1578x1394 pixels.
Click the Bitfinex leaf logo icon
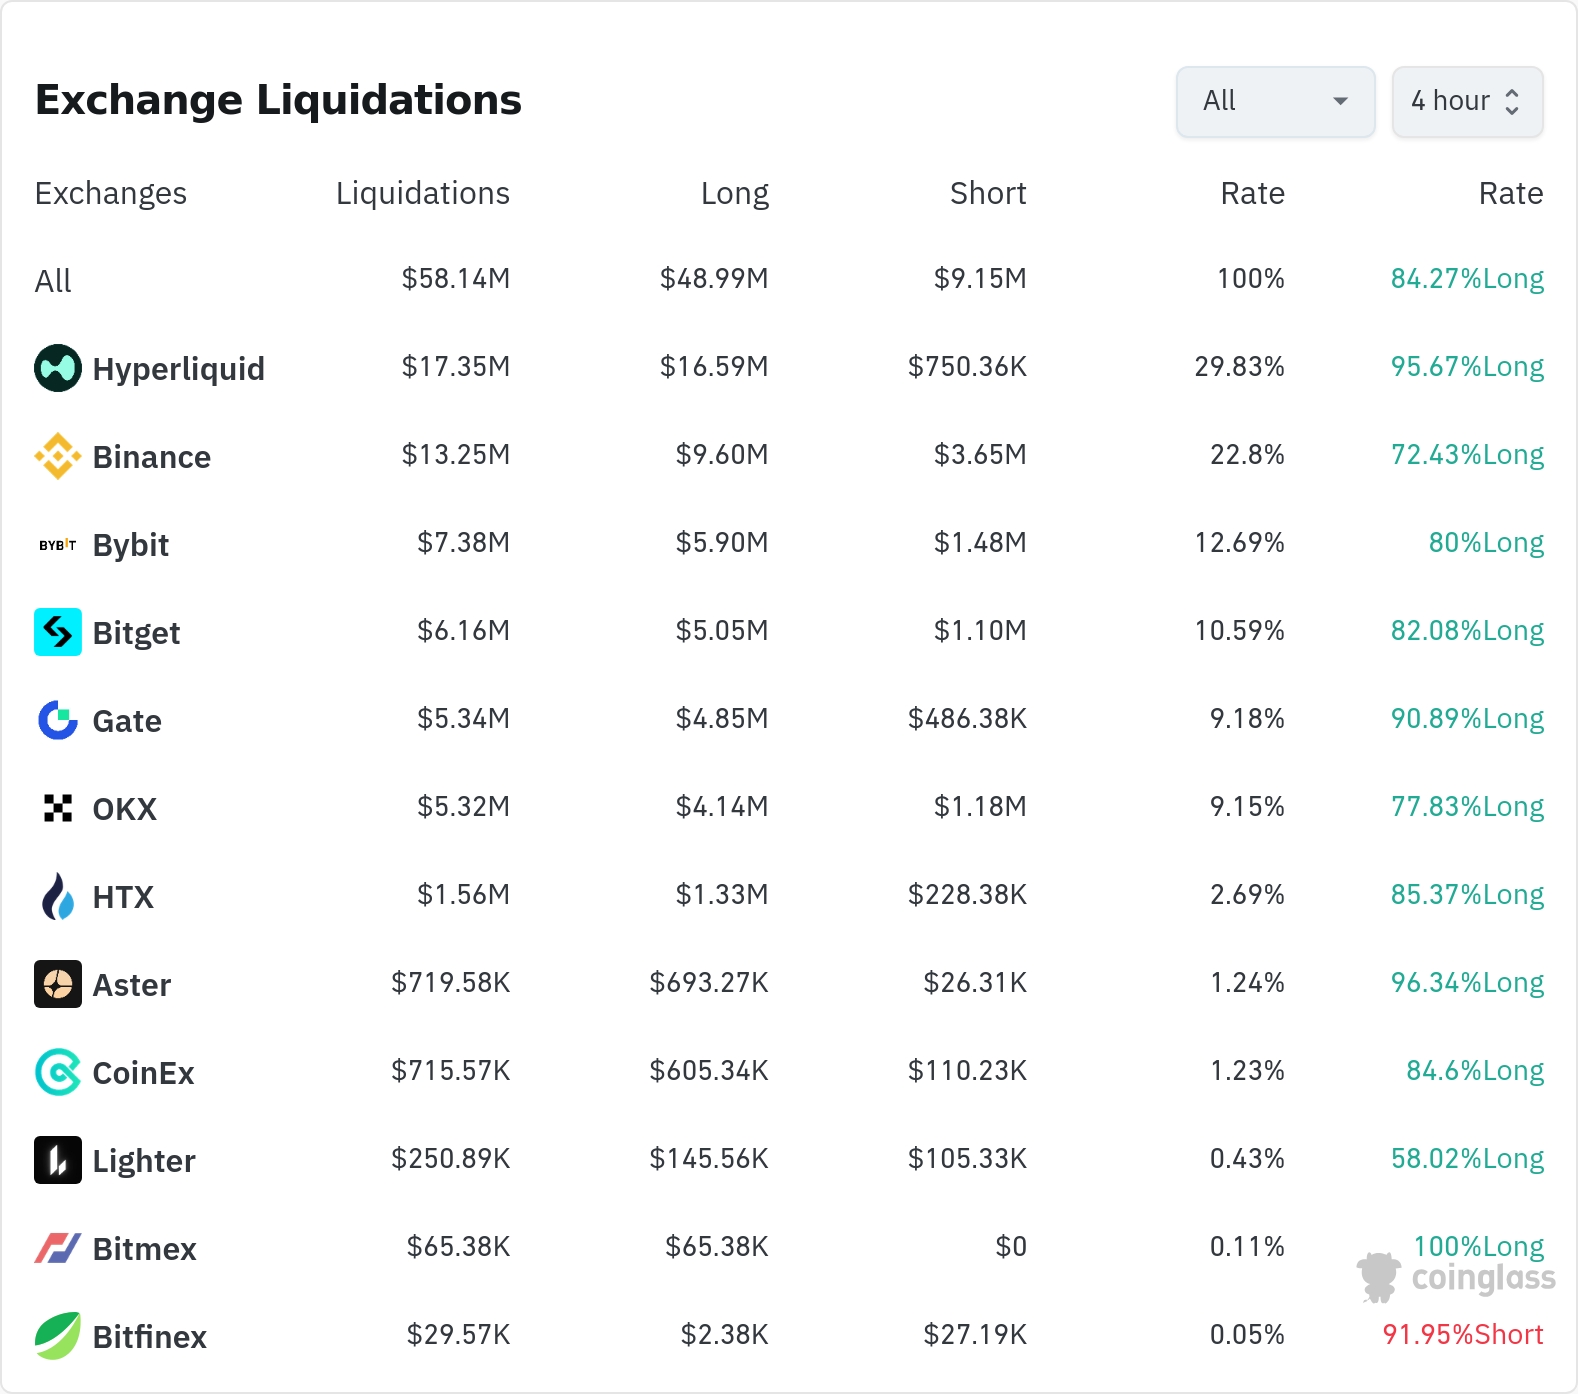click(x=58, y=1336)
